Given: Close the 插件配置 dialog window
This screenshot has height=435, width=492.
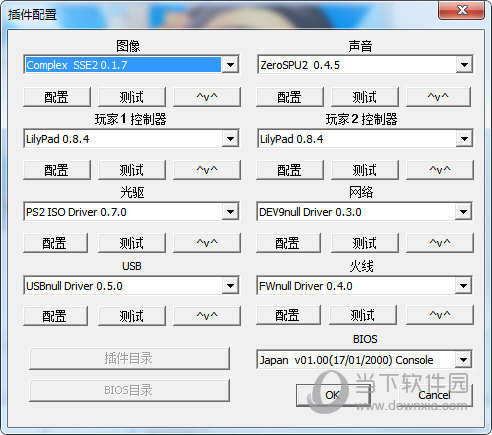Looking at the screenshot, I should (x=462, y=10).
